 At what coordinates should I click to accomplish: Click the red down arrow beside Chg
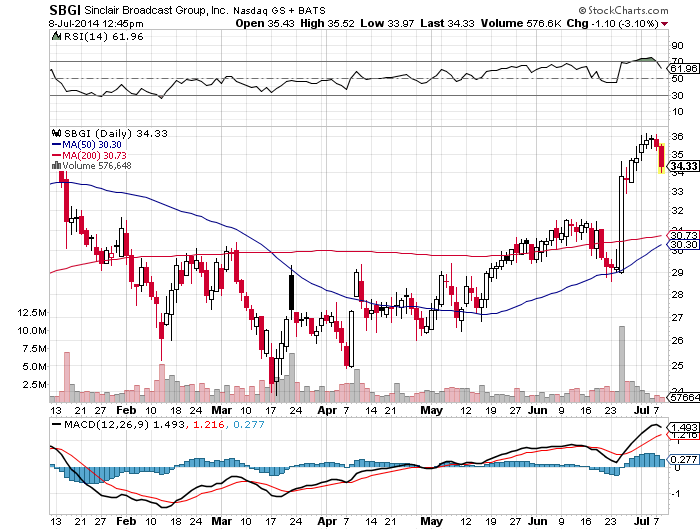pos(665,24)
